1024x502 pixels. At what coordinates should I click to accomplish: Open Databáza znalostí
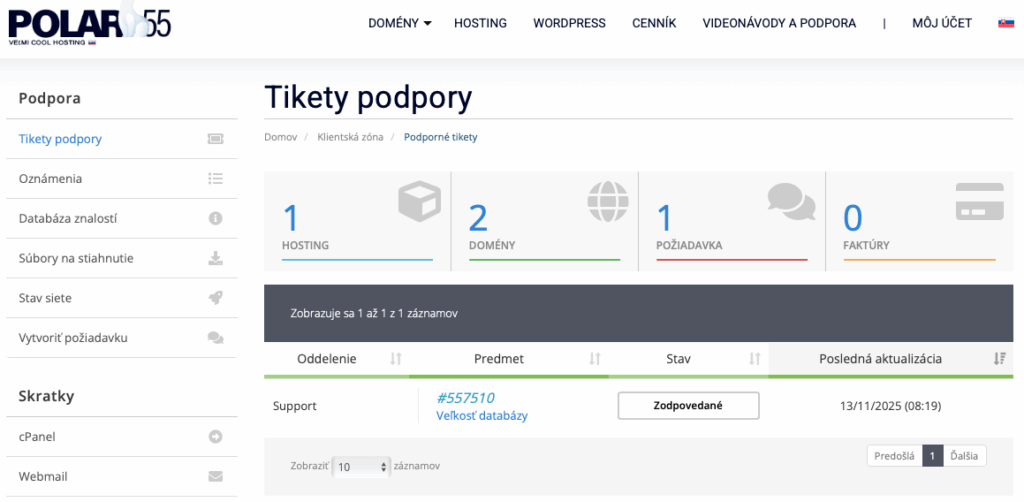tap(122, 219)
